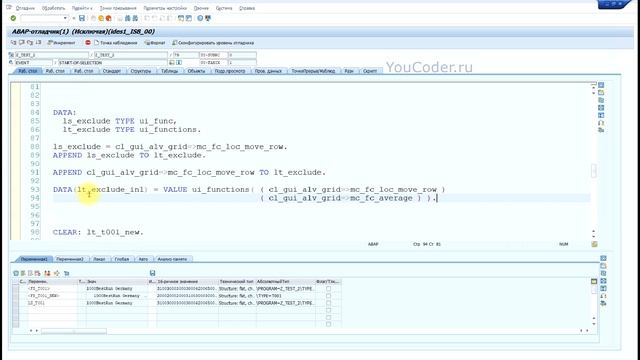Click variable name <FS_T001_NEW>

tap(44, 296)
